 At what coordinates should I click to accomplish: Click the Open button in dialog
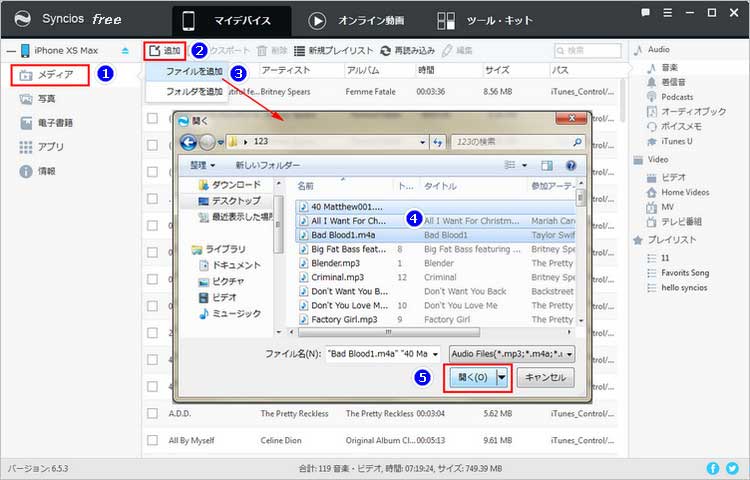click(x=472, y=378)
